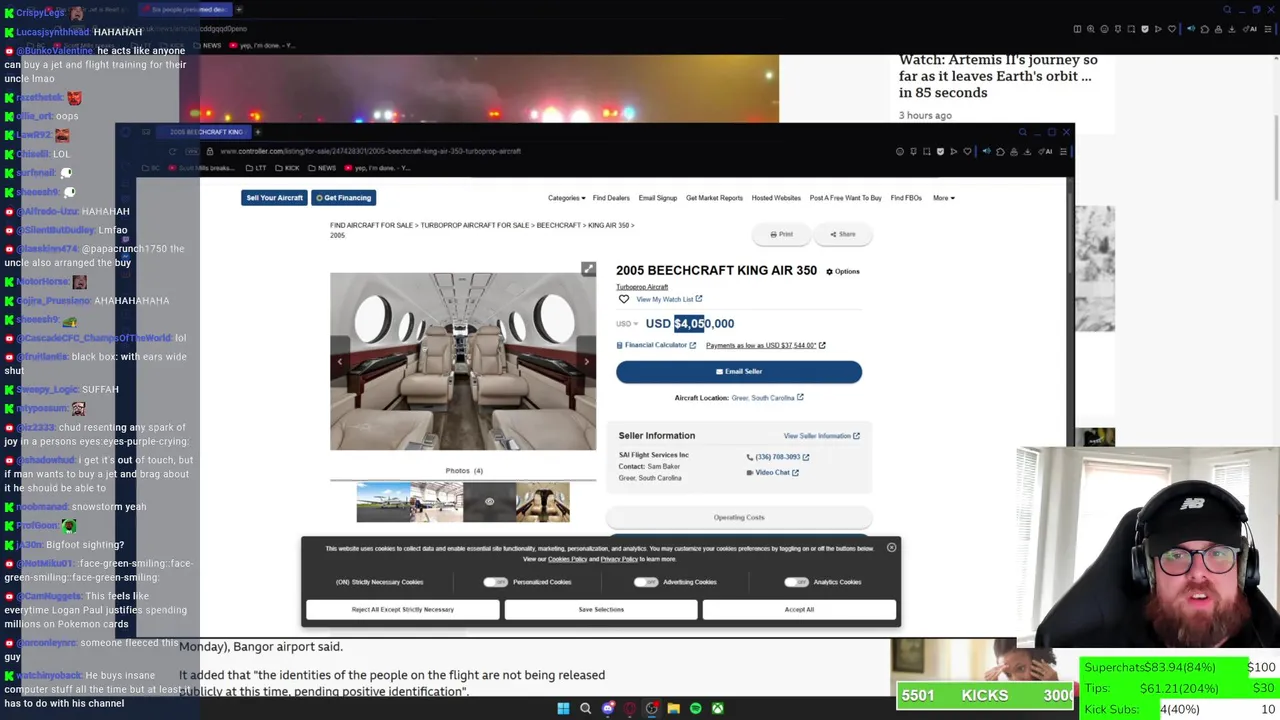Select the cabin seat thumbnail

(x=543, y=502)
